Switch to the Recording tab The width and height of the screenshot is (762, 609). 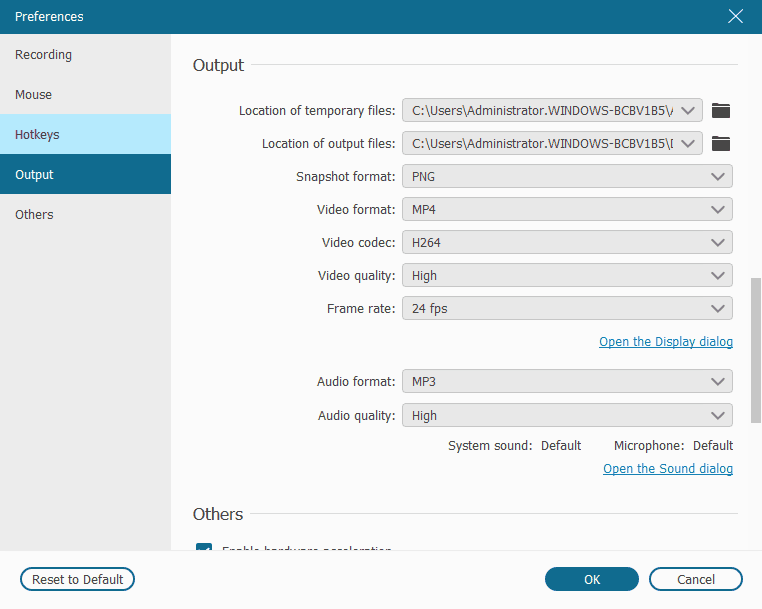coord(86,54)
